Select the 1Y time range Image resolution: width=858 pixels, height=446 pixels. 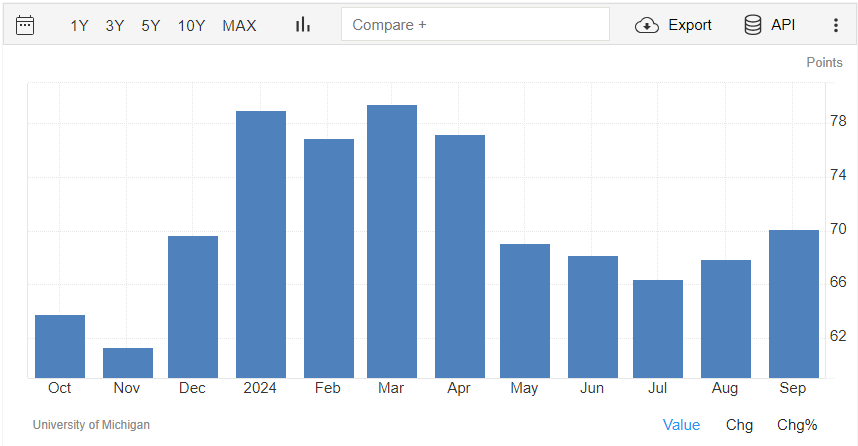coord(79,26)
